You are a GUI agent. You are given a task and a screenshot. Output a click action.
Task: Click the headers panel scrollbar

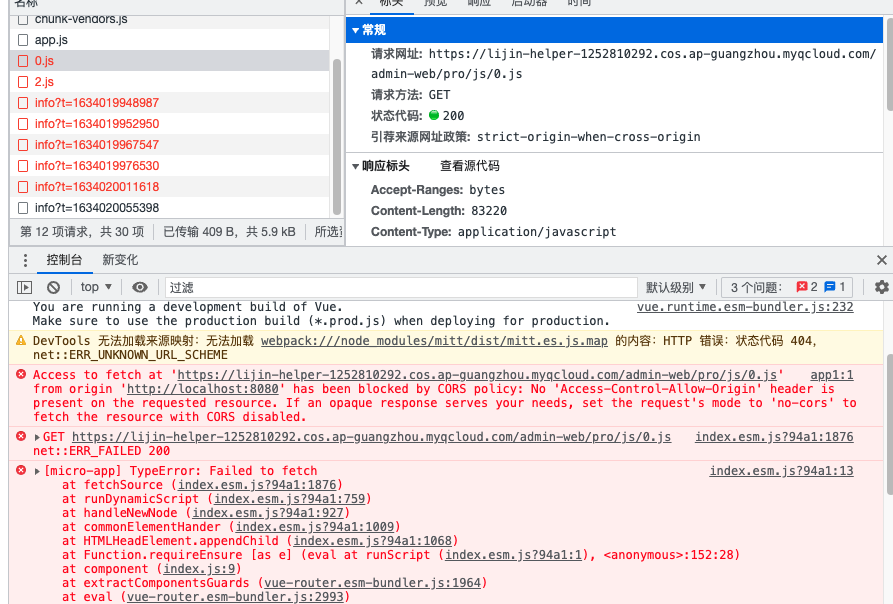coord(890,64)
